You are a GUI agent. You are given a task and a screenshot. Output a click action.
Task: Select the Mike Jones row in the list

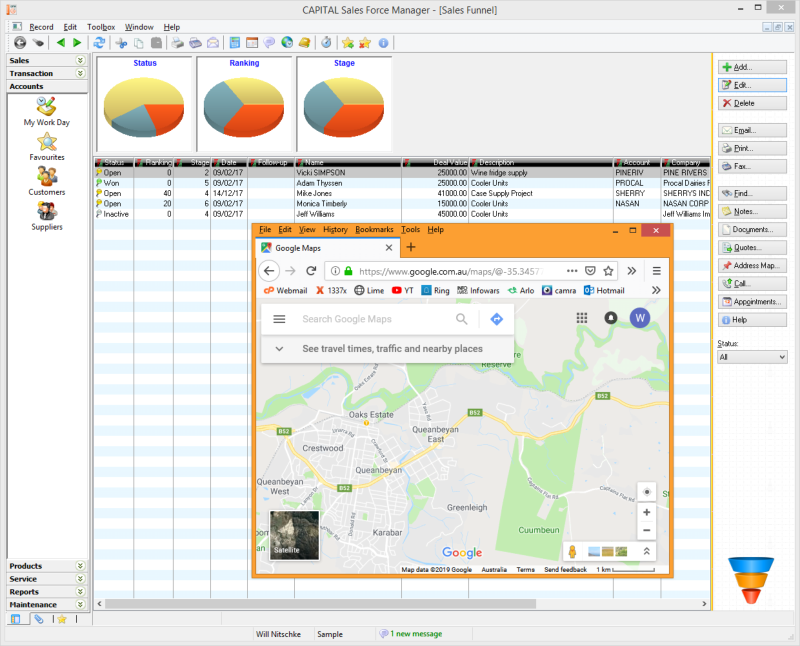tap(402, 193)
